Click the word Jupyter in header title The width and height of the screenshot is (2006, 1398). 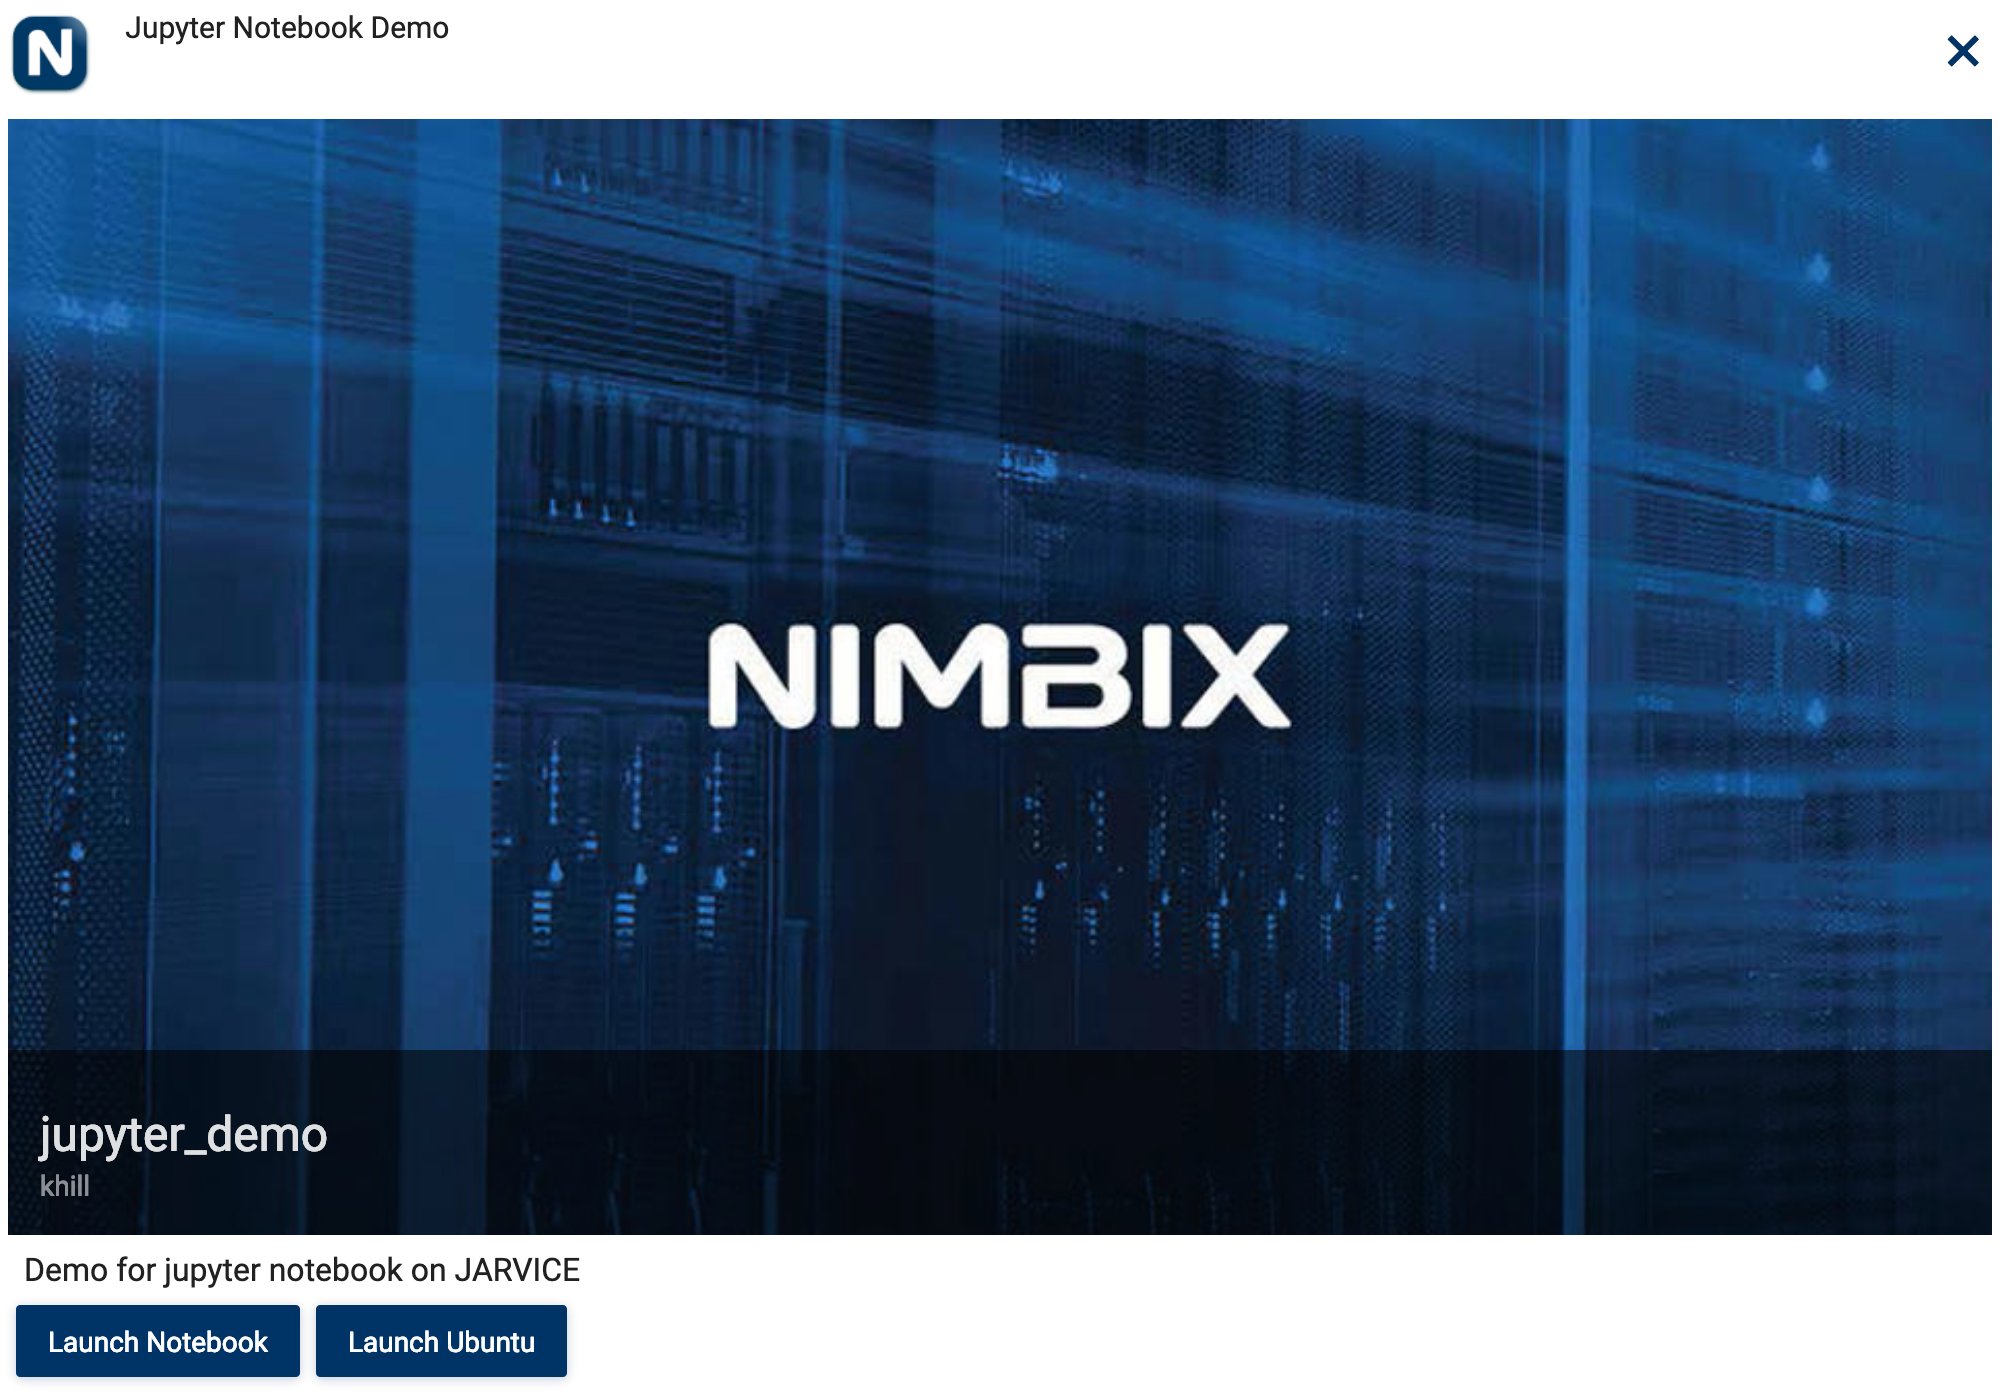[x=174, y=28]
